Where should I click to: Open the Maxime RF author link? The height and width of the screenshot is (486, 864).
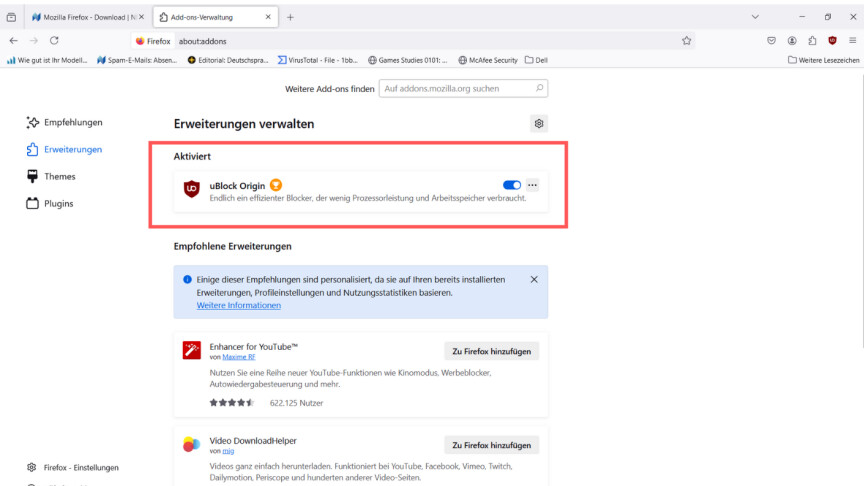pyautogui.click(x=239, y=357)
